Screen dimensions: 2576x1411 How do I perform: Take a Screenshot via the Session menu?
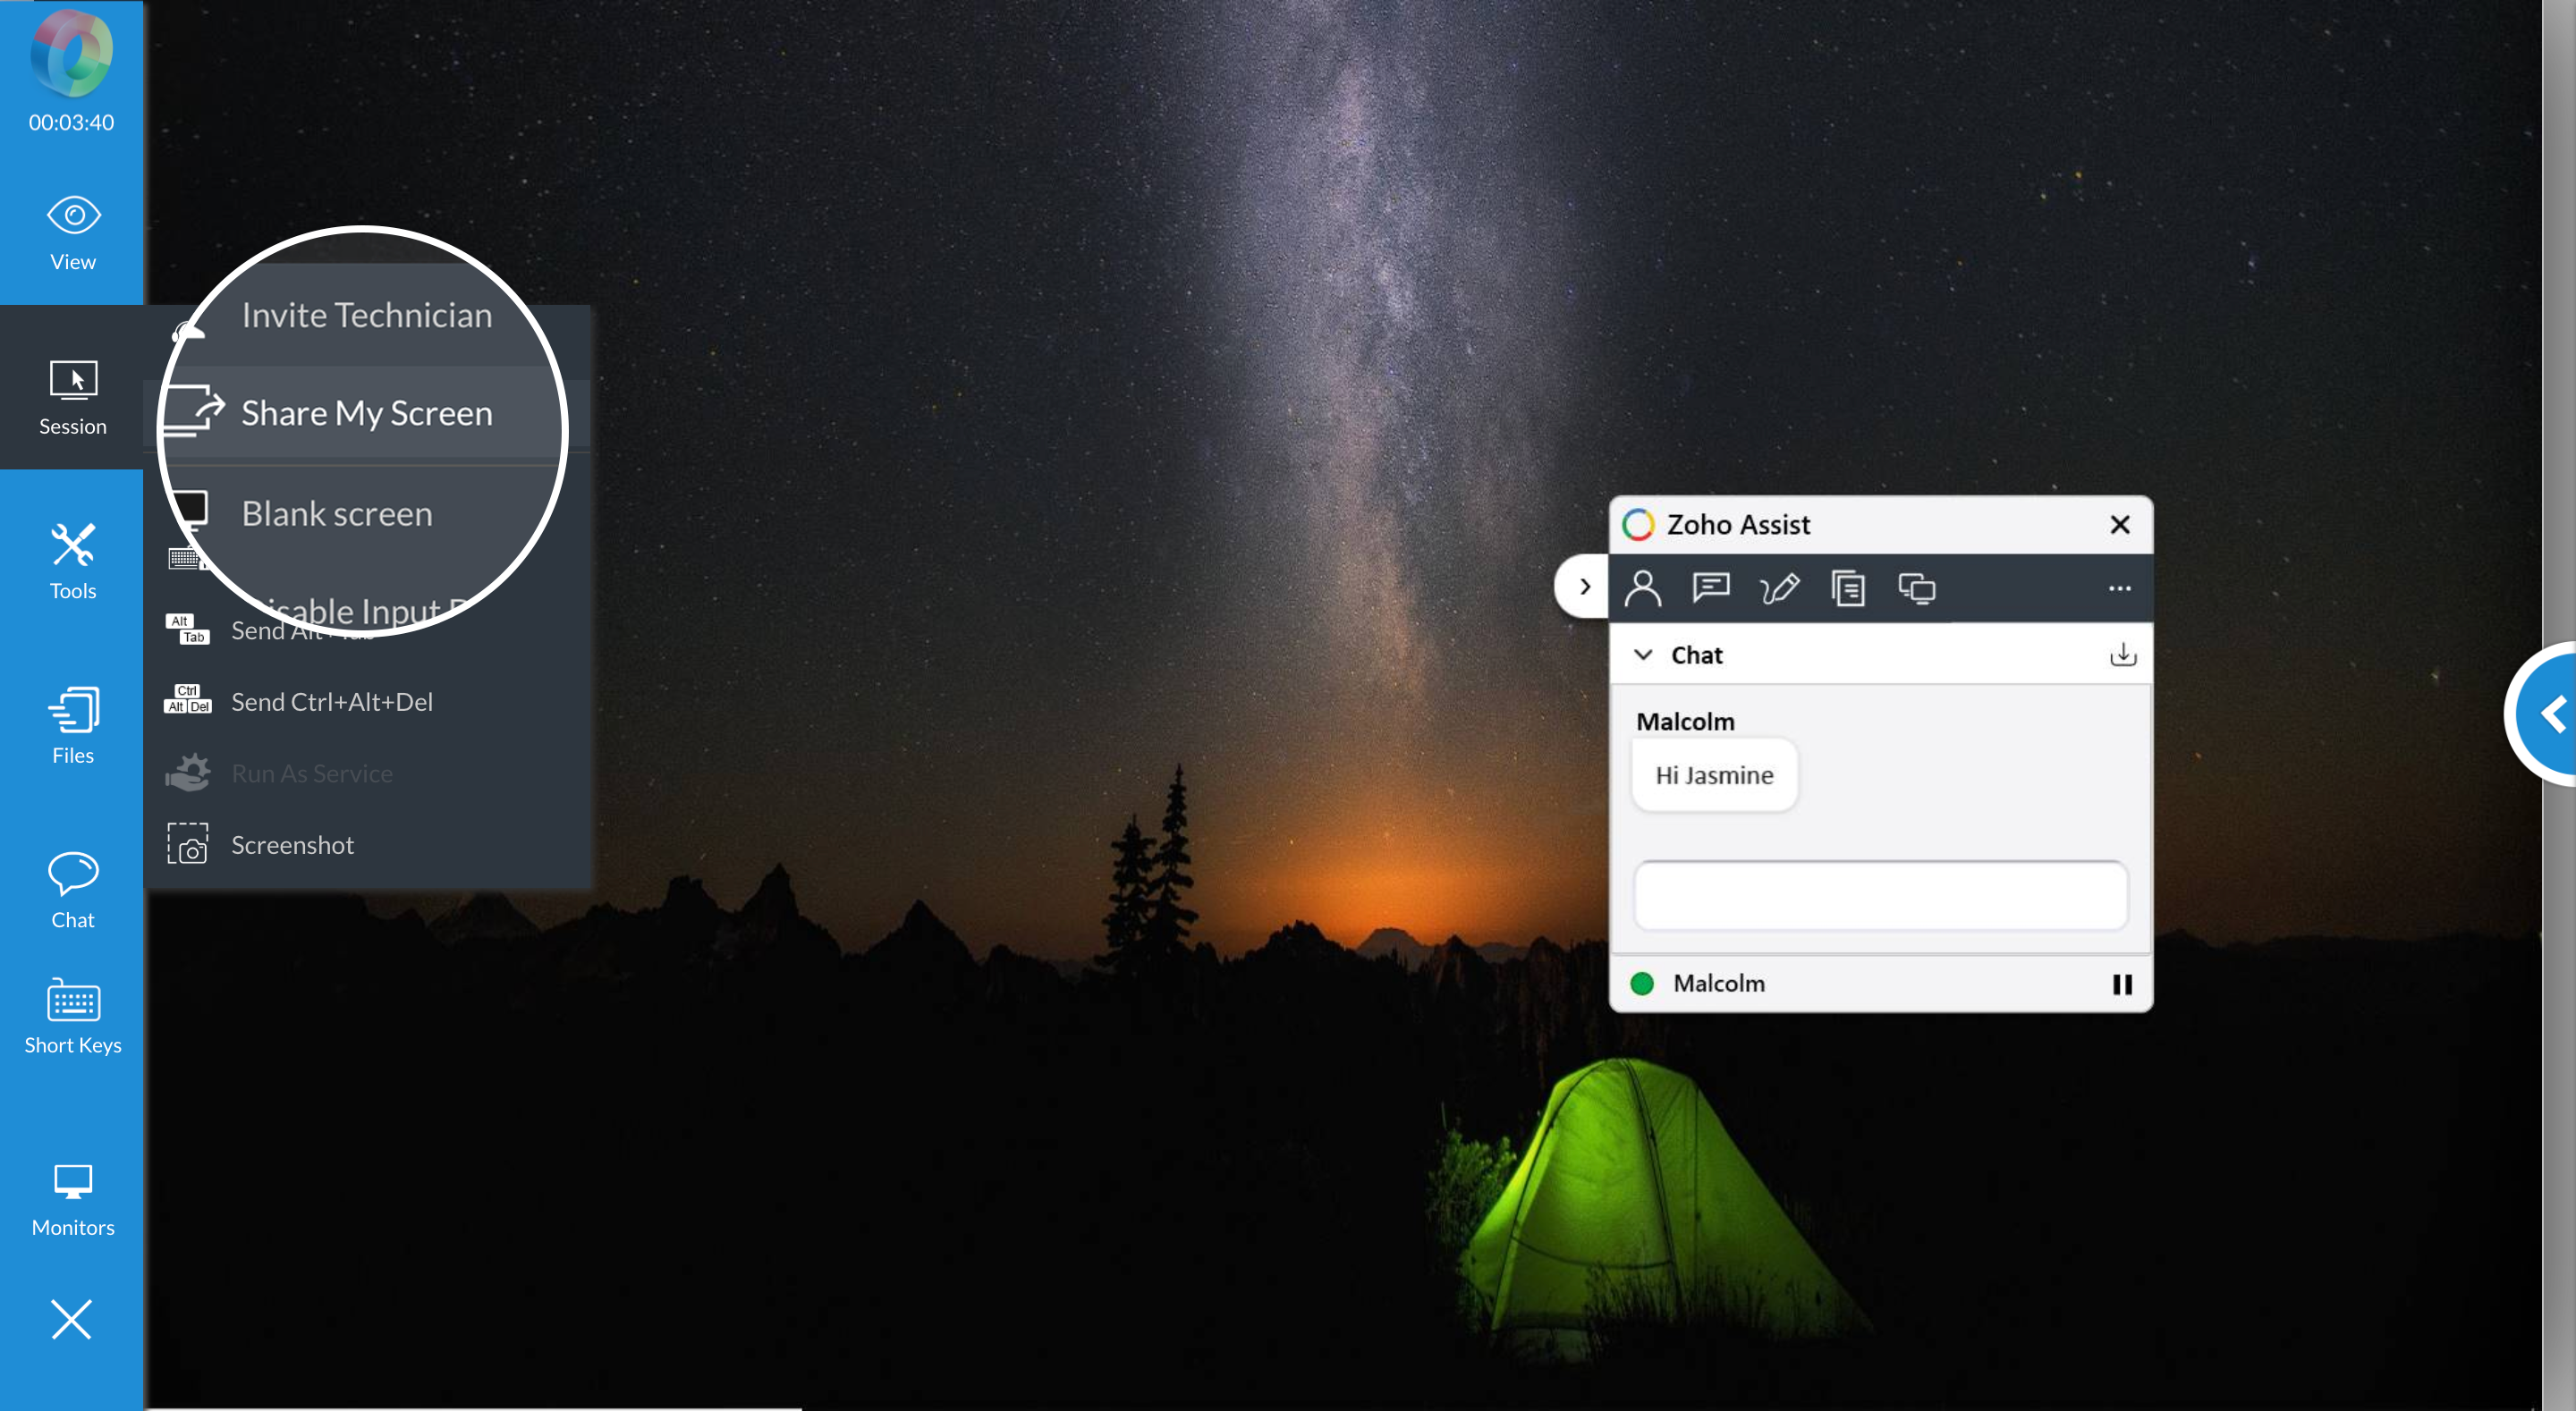[x=292, y=845]
